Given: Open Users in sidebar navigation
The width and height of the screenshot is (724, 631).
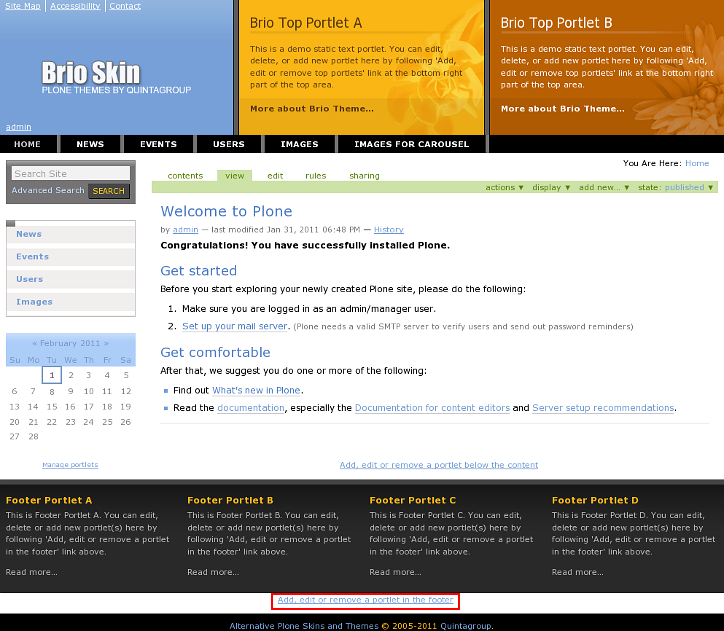Looking at the screenshot, I should pos(71,279).
